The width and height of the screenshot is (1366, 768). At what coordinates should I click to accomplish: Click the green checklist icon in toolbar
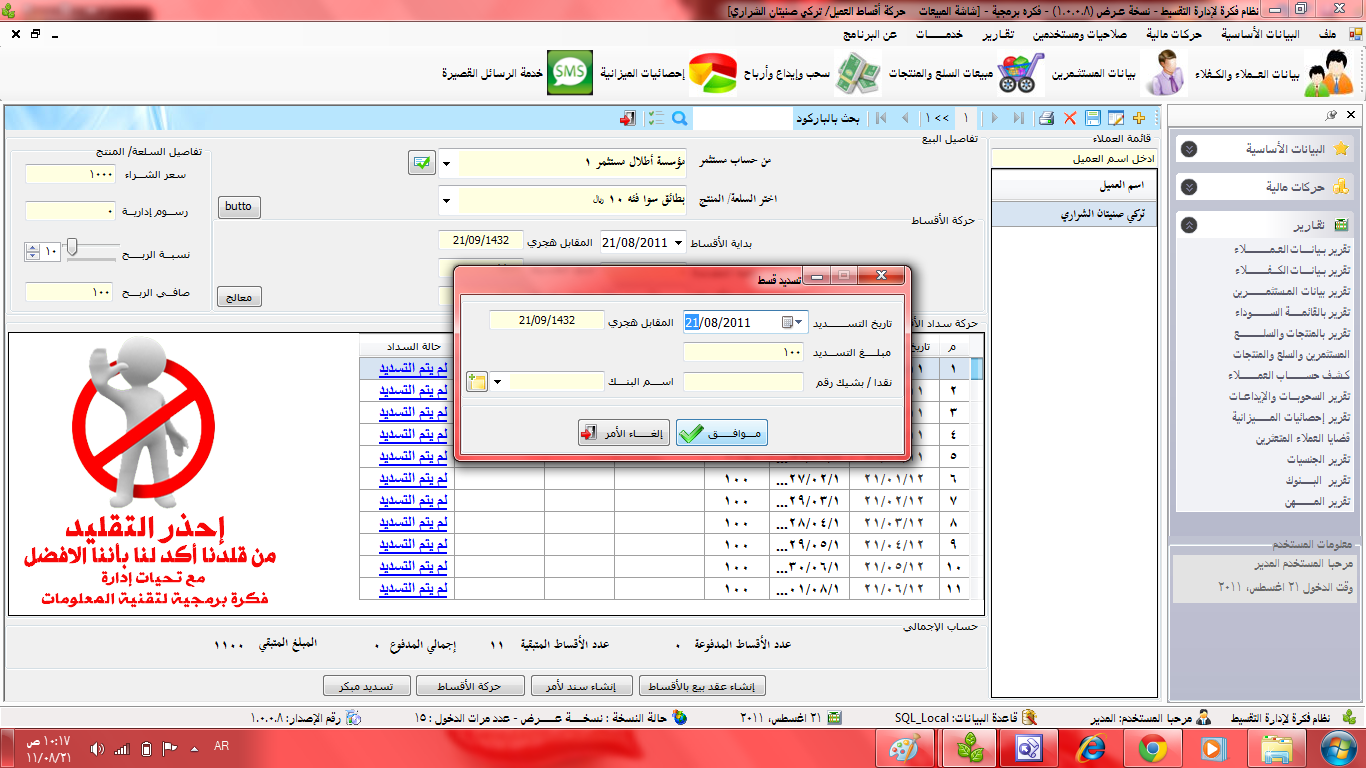click(x=655, y=118)
